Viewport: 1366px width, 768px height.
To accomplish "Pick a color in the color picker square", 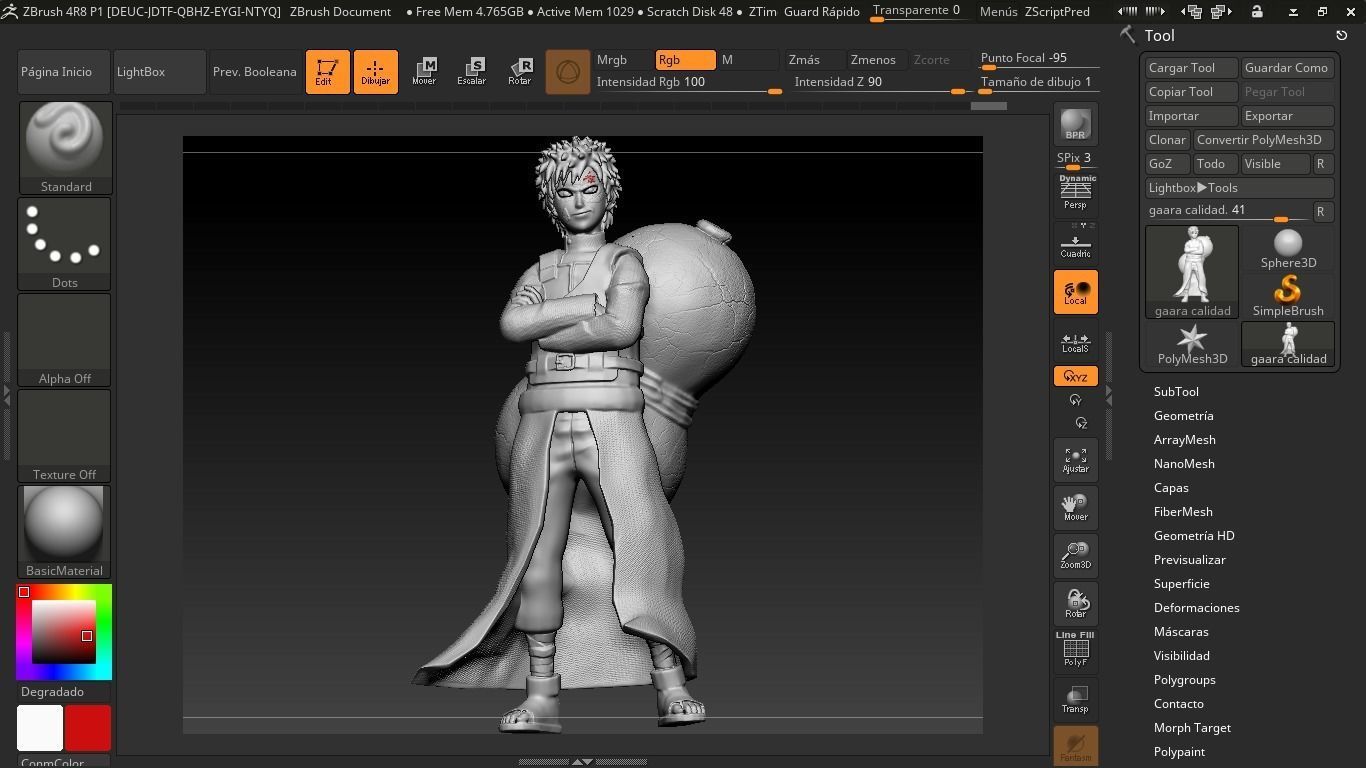I will click(63, 632).
